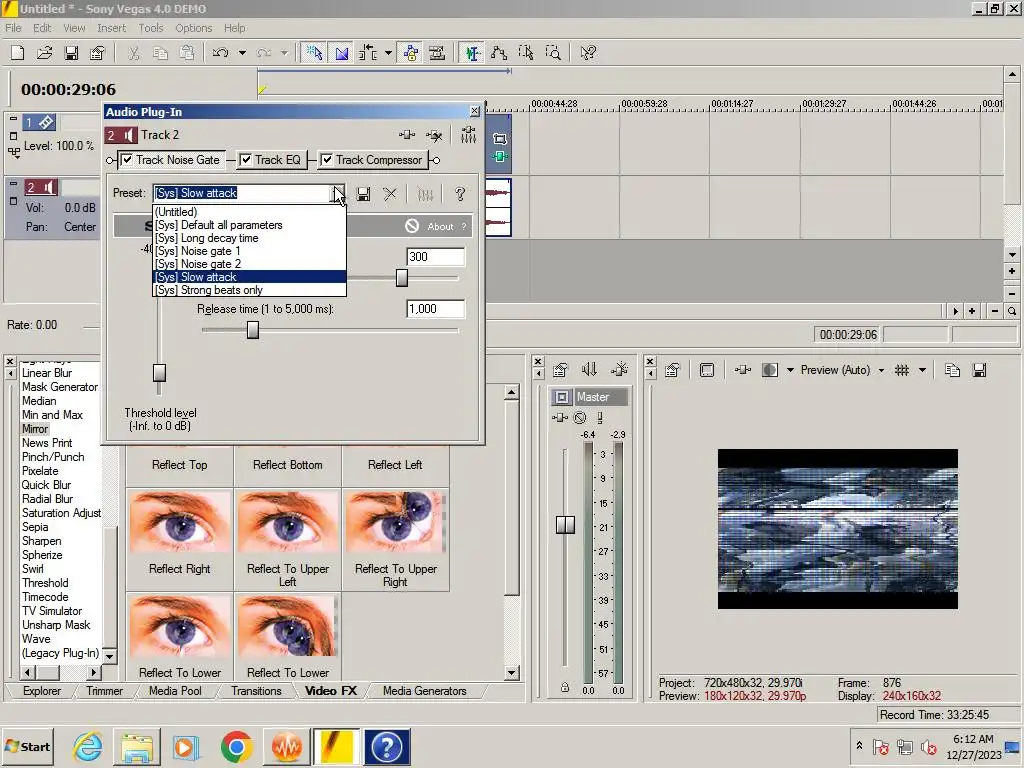Image resolution: width=1024 pixels, height=768 pixels.
Task: Click the Release time slider handle
Action: [253, 330]
